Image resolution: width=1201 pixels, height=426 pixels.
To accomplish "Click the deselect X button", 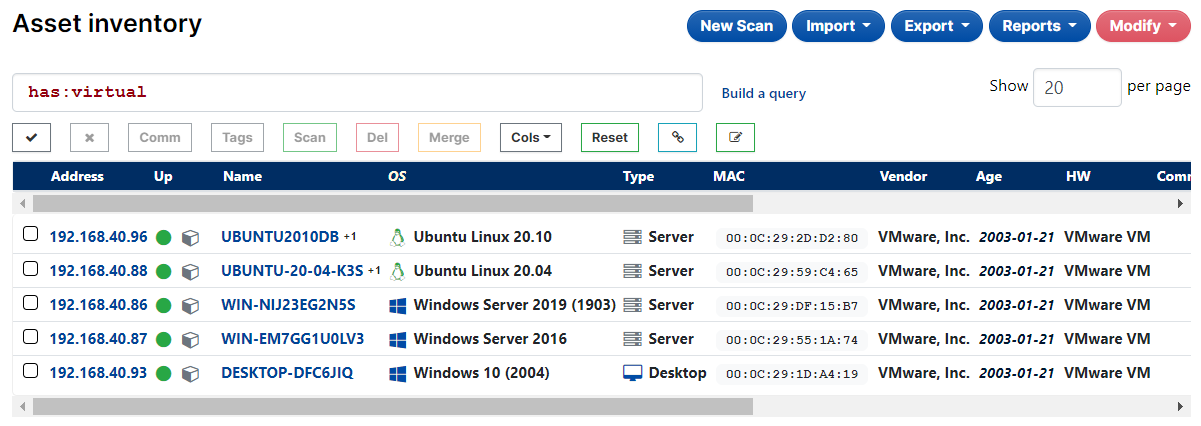I will tap(89, 138).
